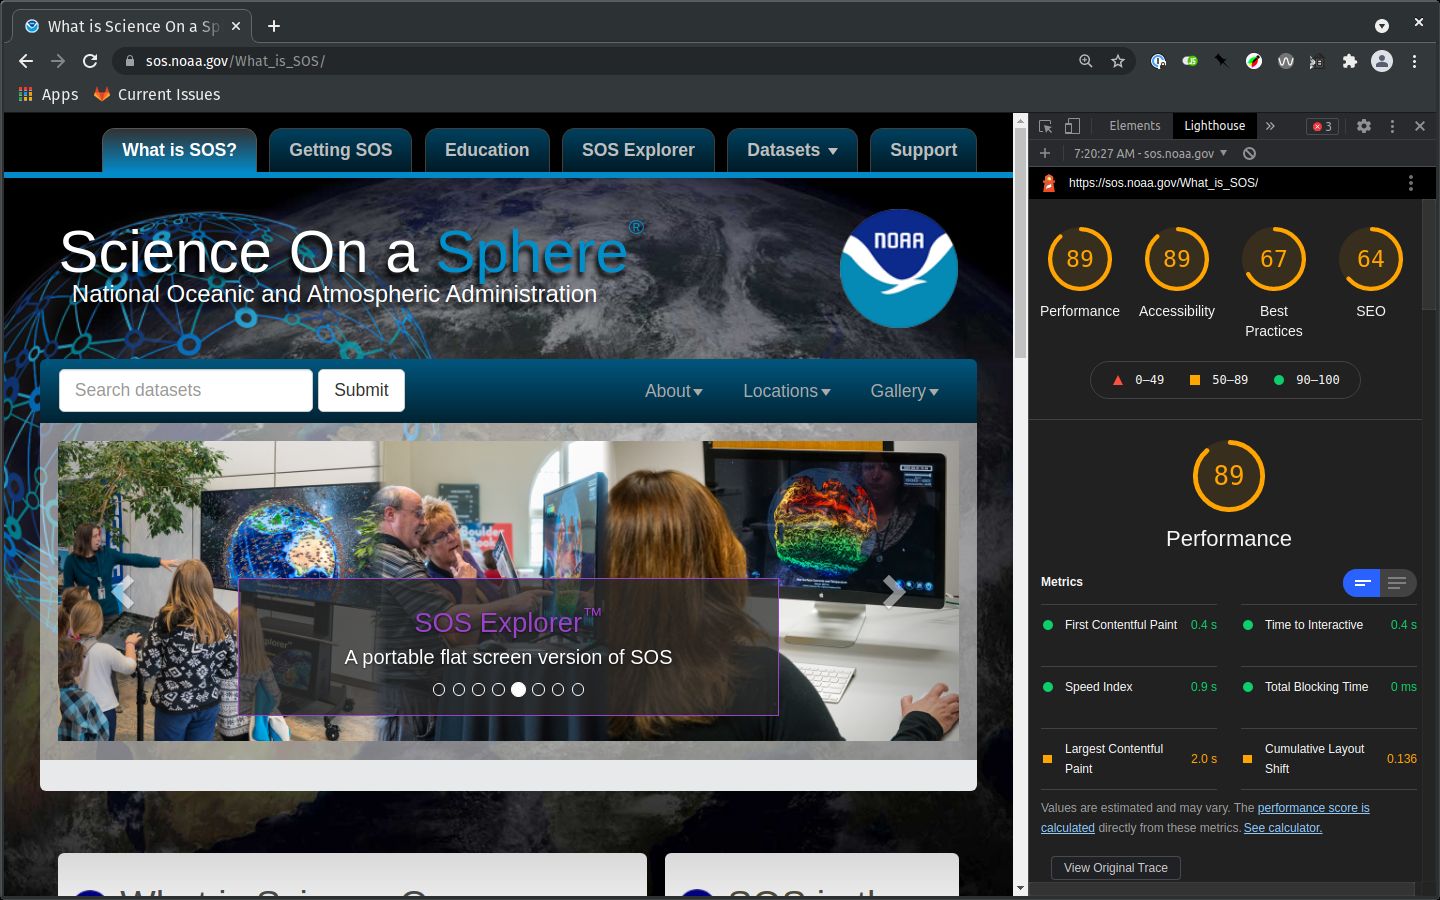This screenshot has height=900, width=1440.
Task: Click the Submit search button
Action: coord(361,390)
